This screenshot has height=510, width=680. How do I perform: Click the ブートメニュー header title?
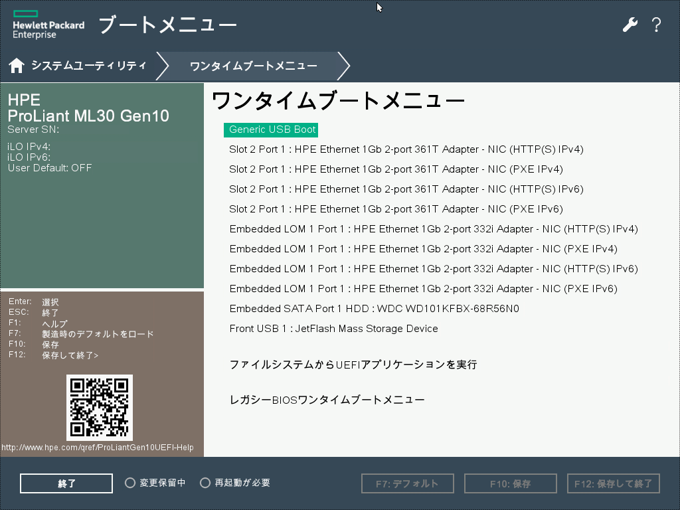168,25
